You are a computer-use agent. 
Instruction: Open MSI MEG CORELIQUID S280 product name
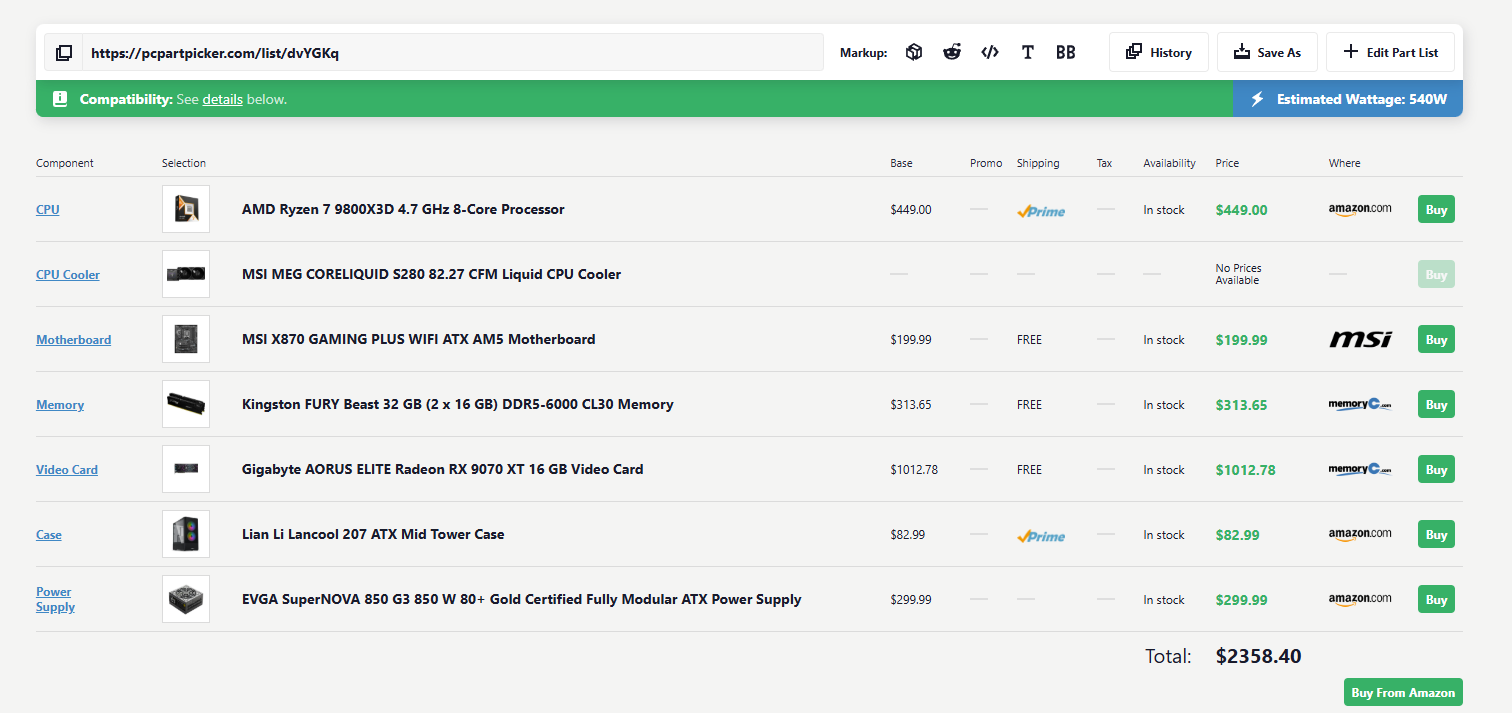coord(431,274)
